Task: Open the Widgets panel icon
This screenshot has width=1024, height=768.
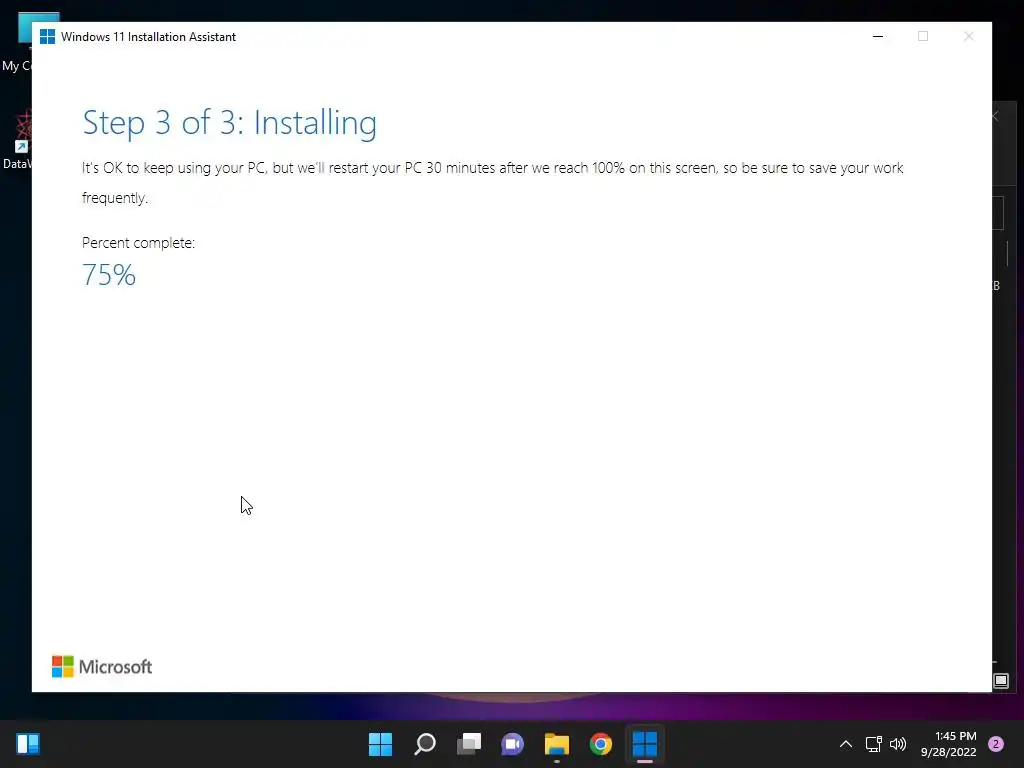Action: click(x=28, y=743)
